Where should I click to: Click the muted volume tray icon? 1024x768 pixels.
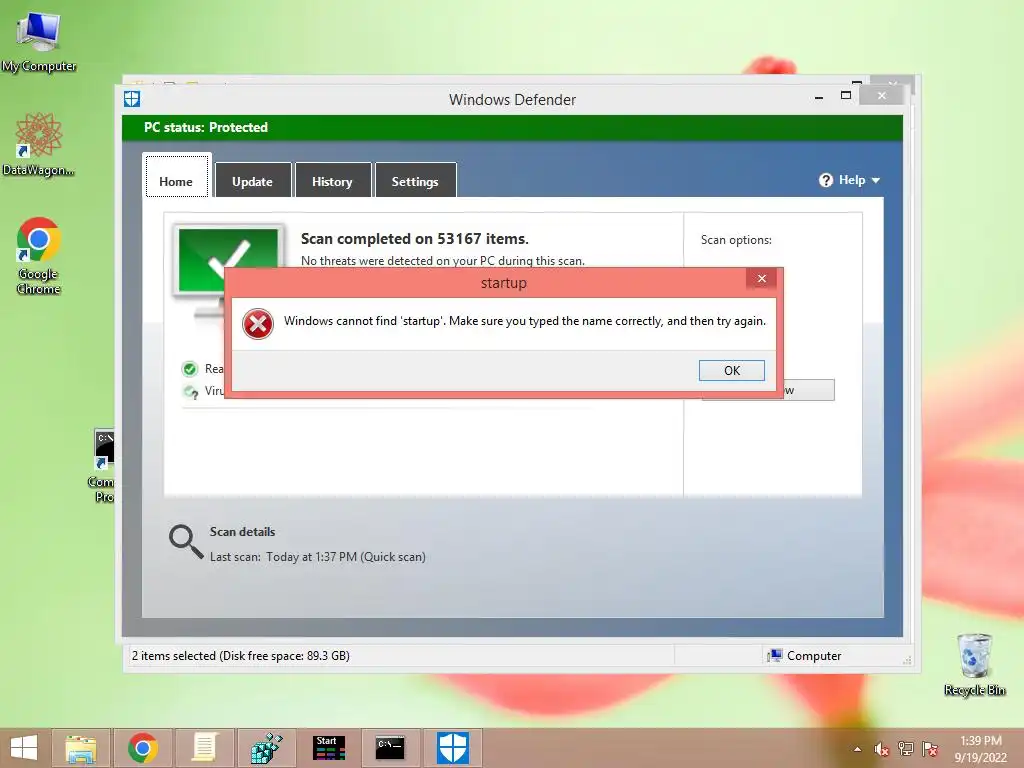pos(882,749)
